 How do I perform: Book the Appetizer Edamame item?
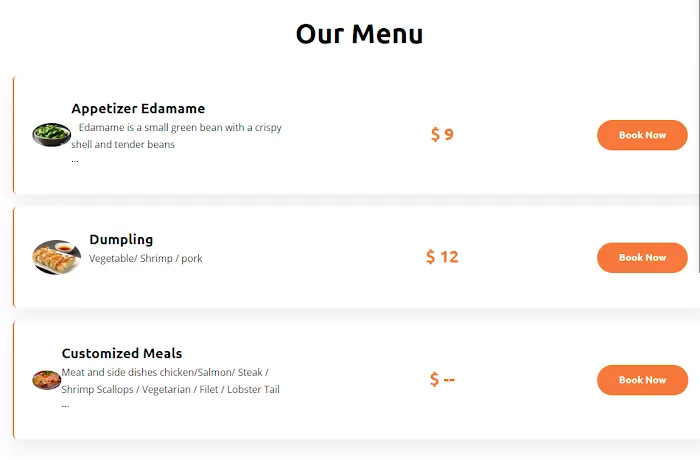click(x=642, y=135)
